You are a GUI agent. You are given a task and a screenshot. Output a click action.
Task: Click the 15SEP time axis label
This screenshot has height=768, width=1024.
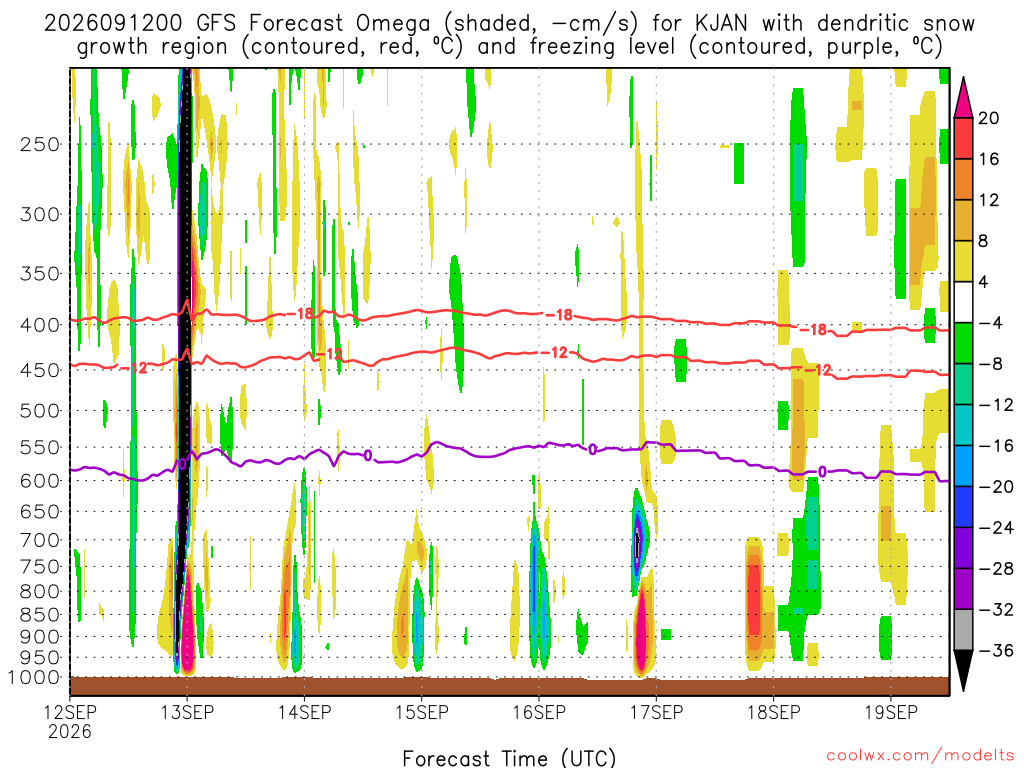[422, 712]
